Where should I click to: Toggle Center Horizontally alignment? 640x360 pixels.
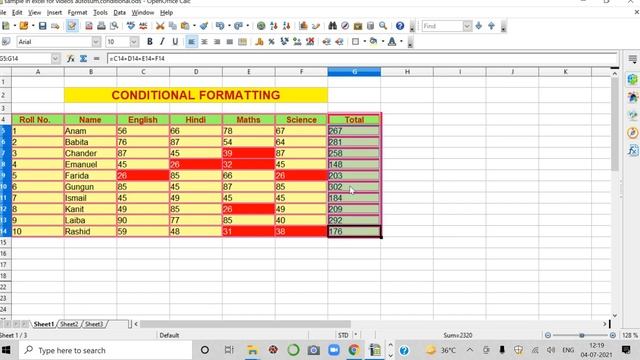coord(204,42)
